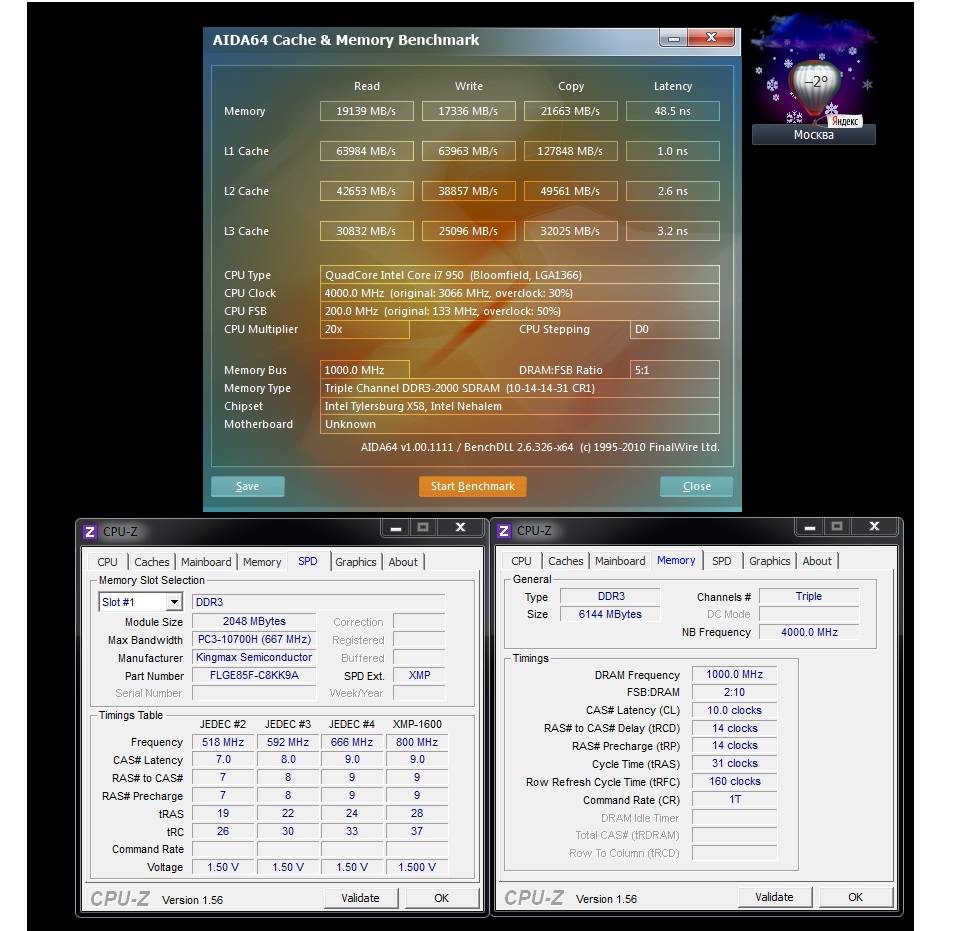Image resolution: width=976 pixels, height=931 pixels.
Task: Click Channels # field showing Triple
Action: point(809,596)
